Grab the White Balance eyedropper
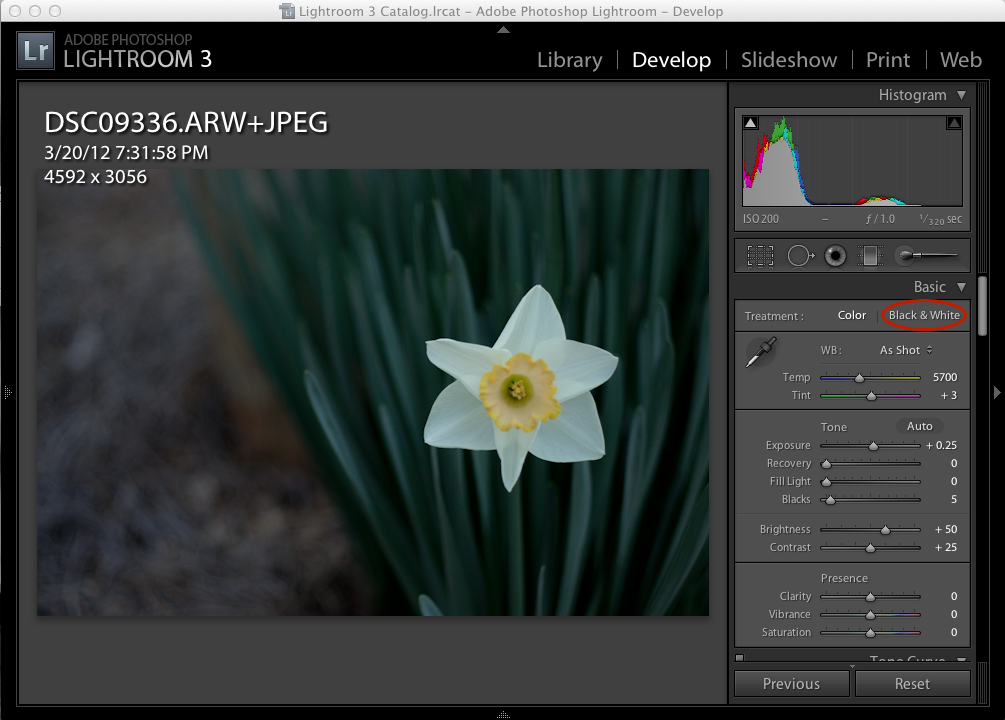Screen dimensions: 1005x720 click(761, 352)
